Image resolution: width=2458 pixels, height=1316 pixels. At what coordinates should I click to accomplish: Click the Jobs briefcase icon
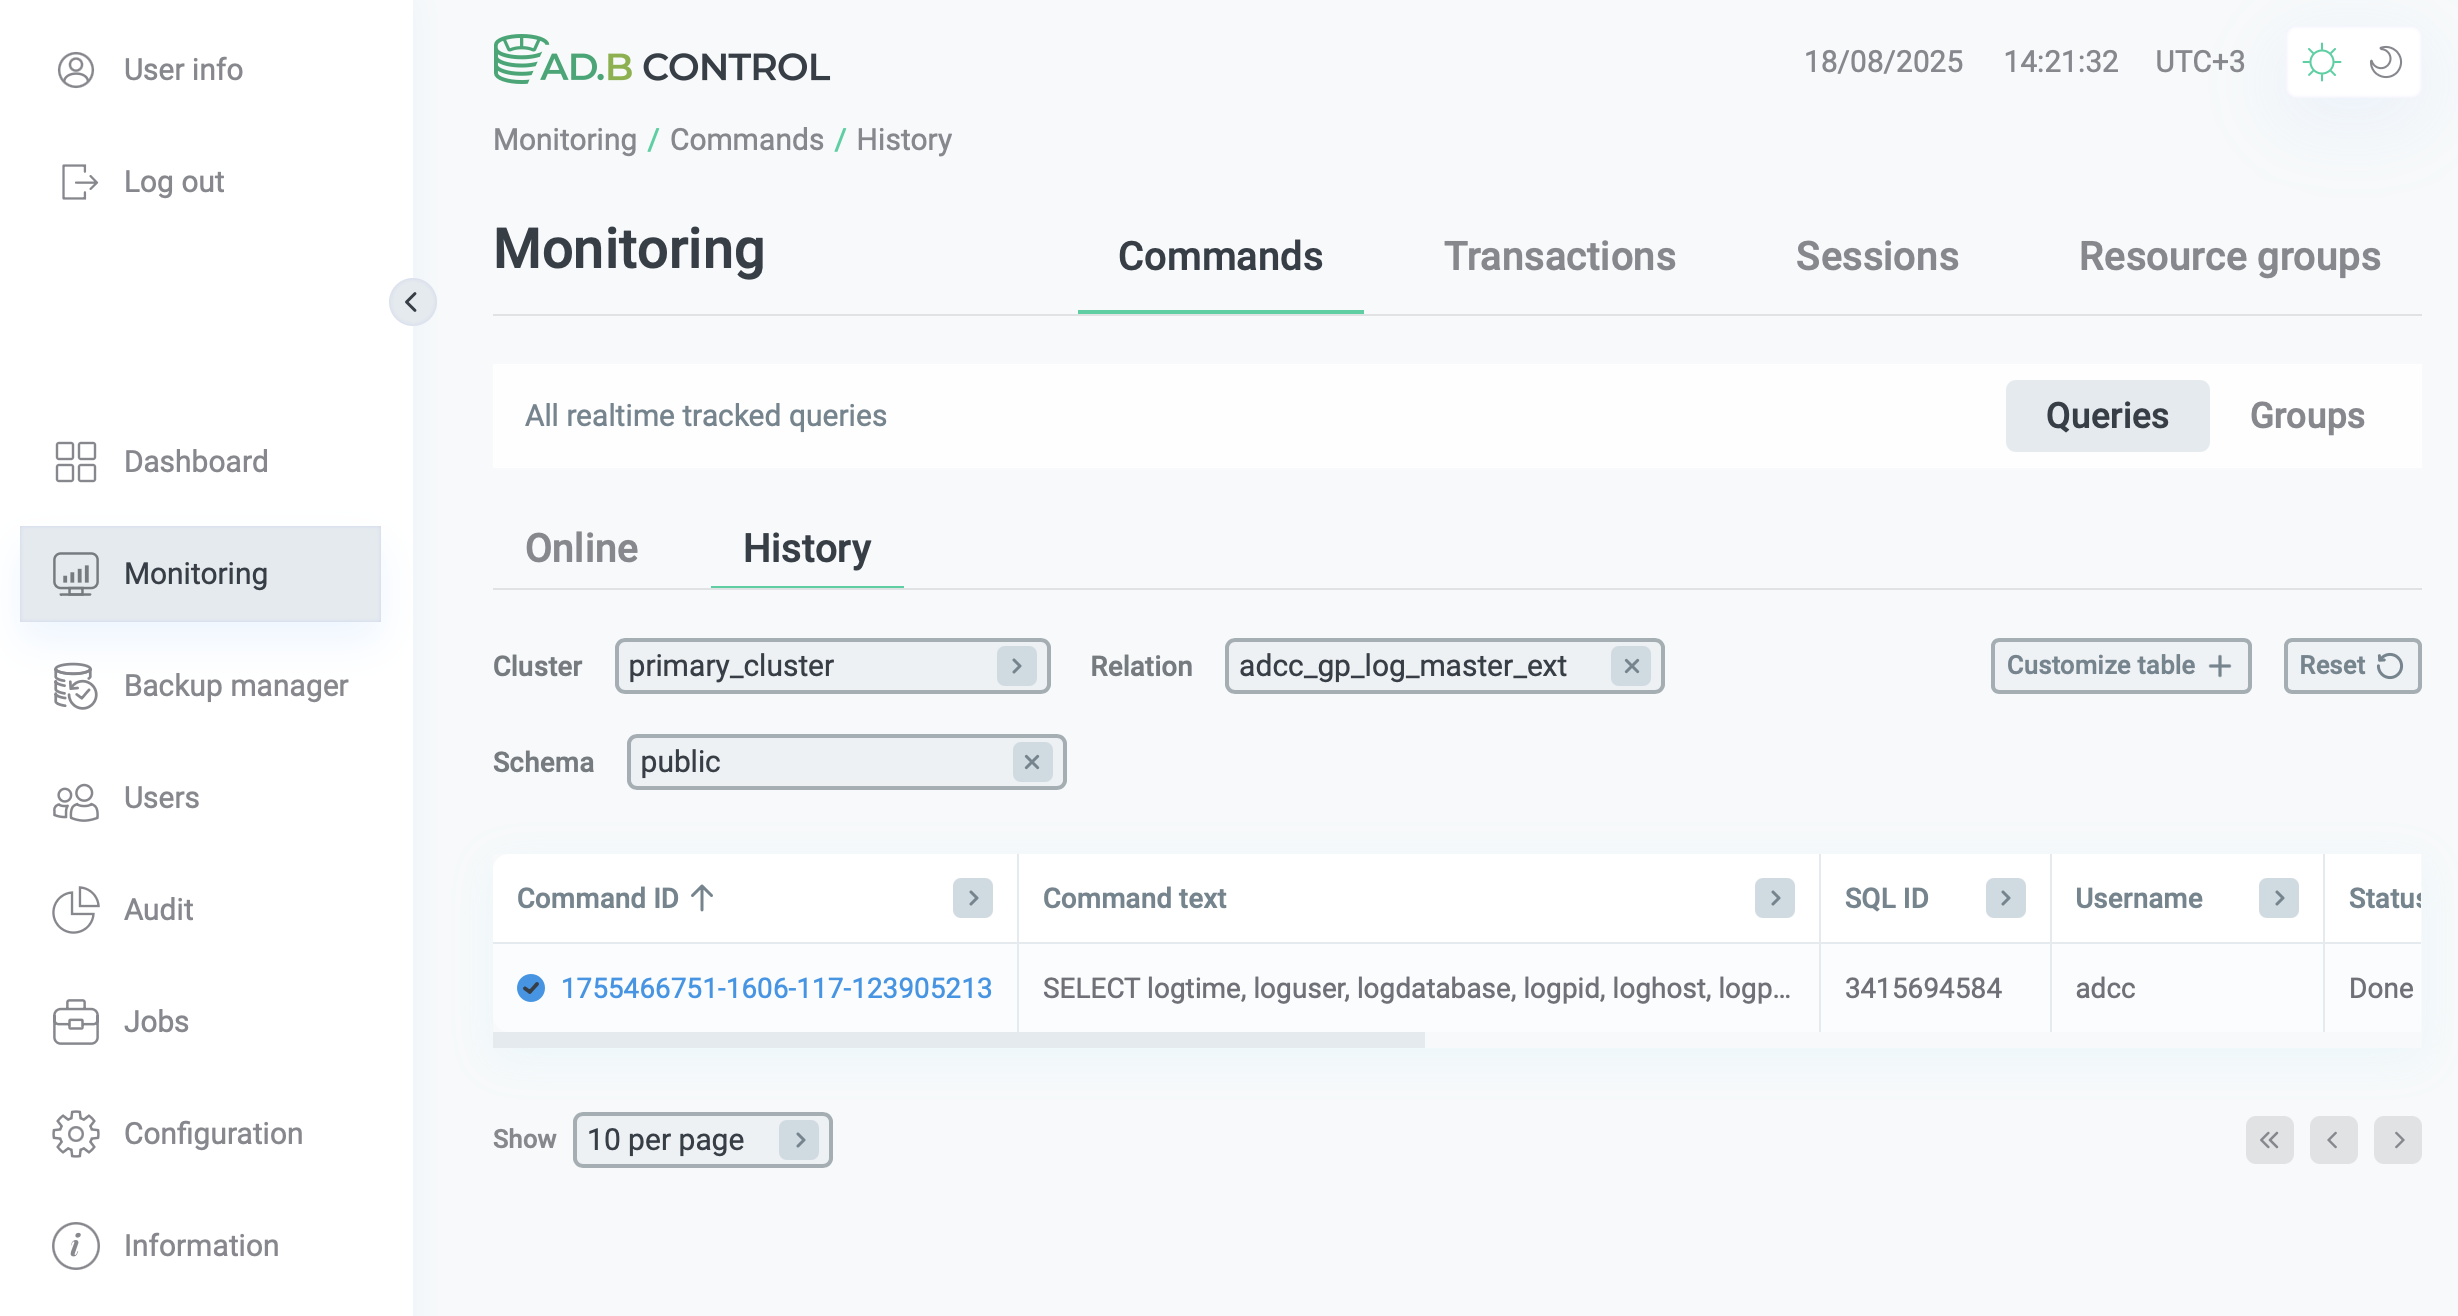(75, 1022)
